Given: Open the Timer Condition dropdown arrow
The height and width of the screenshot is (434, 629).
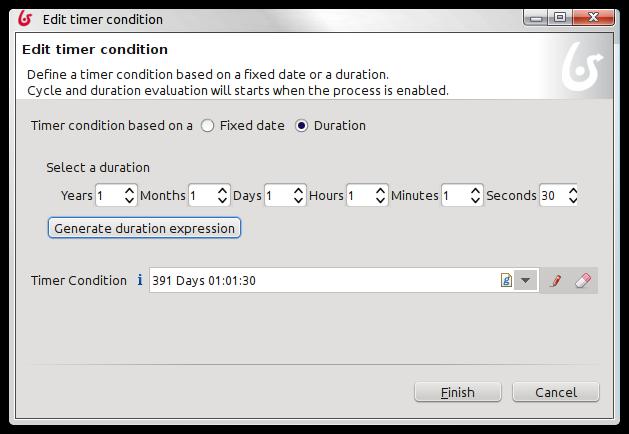Looking at the screenshot, I should (x=526, y=280).
